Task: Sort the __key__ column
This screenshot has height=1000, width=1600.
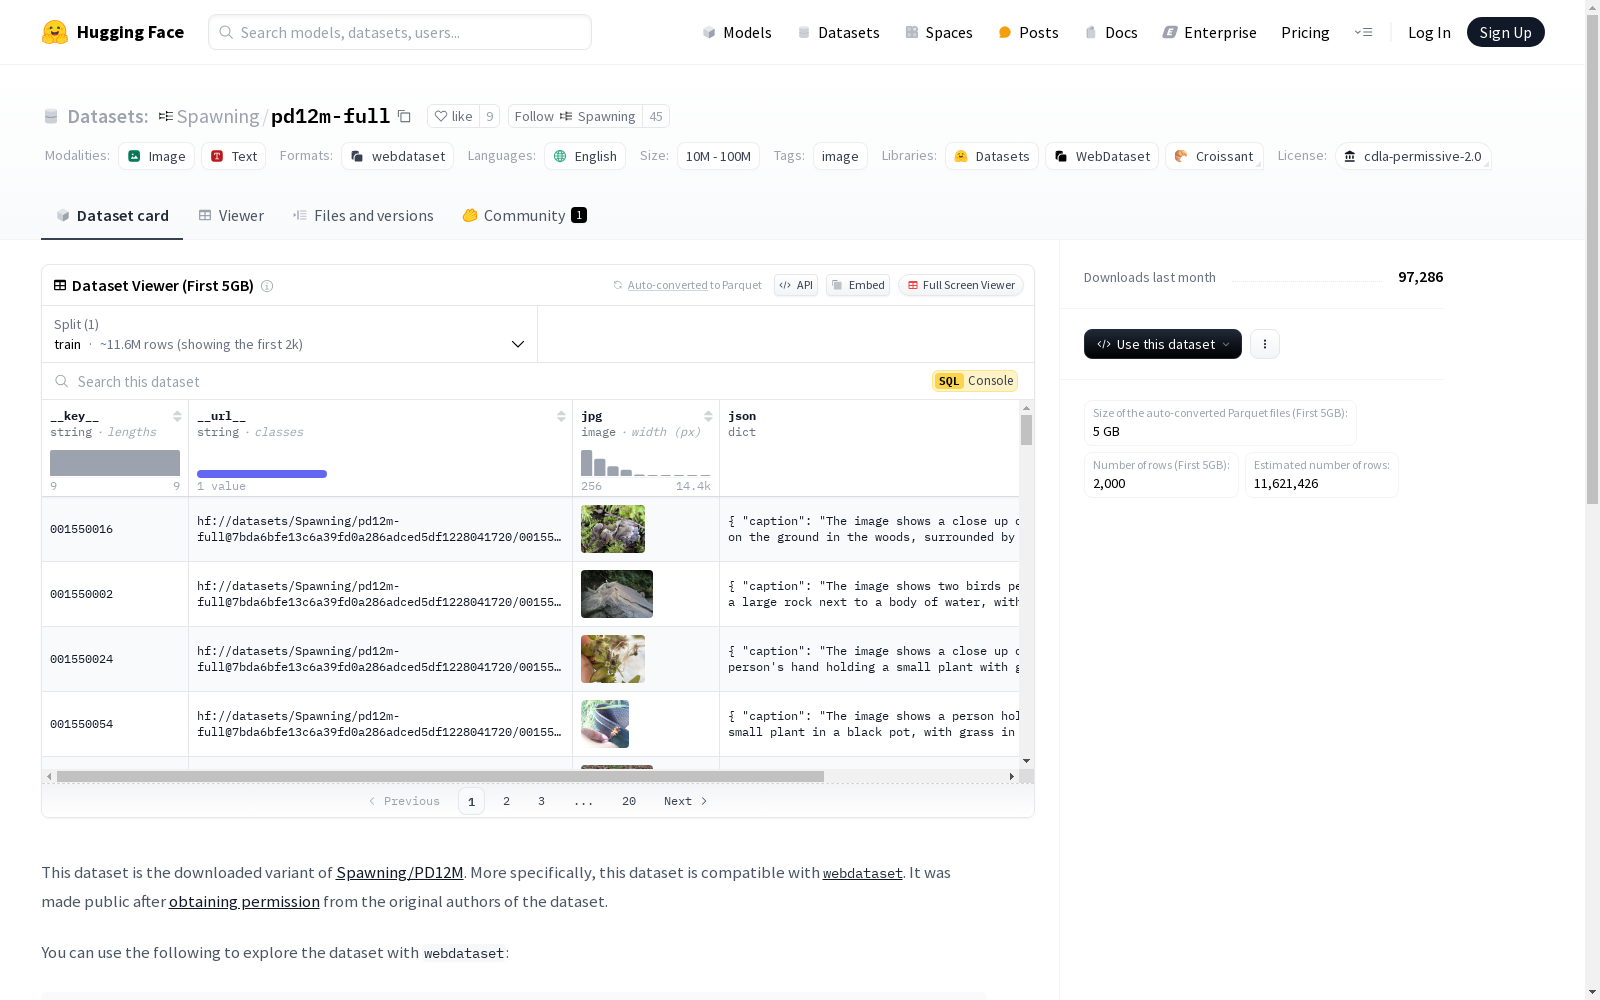Action: tap(177, 416)
